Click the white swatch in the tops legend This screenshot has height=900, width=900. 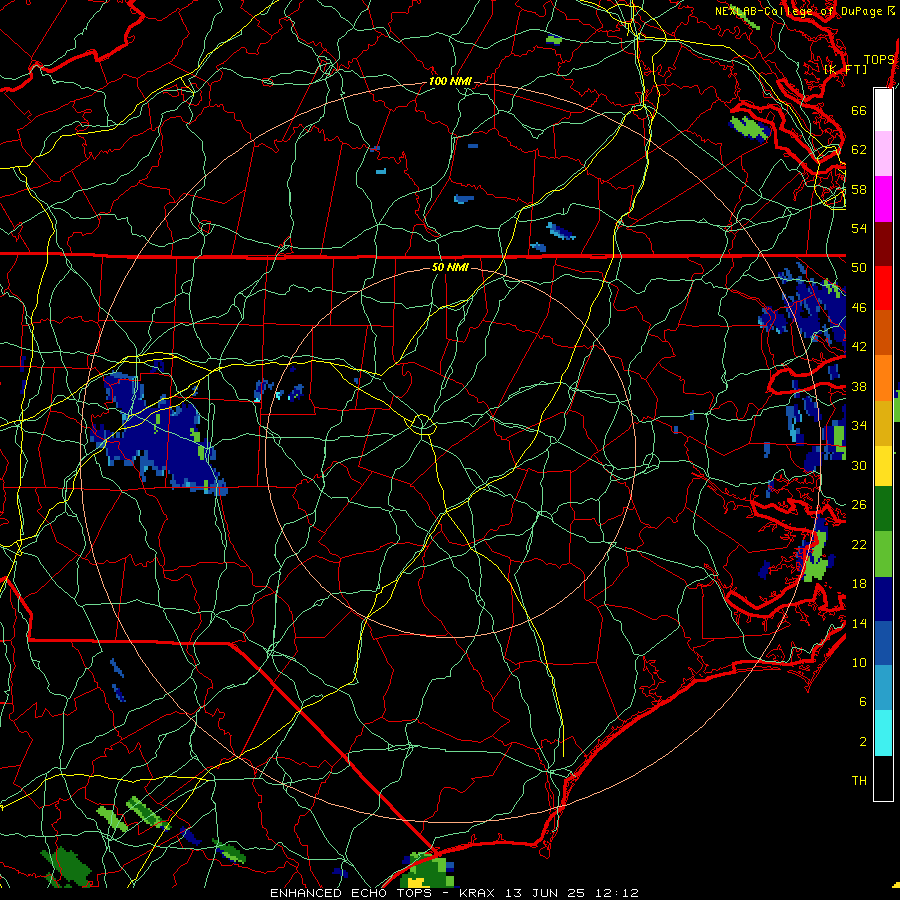click(x=883, y=110)
